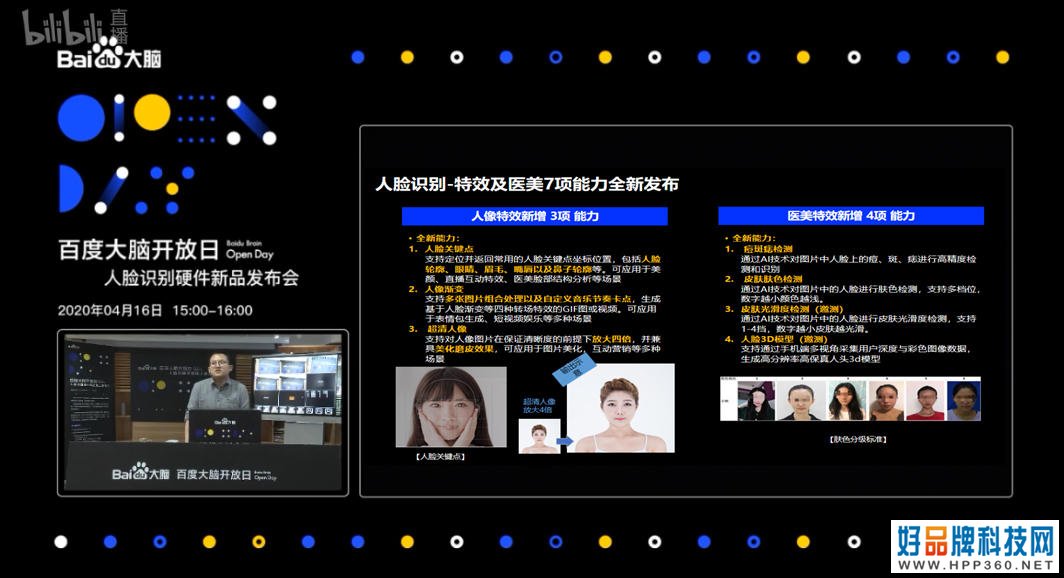Select the 痘斑痣检测 heading

click(767, 249)
